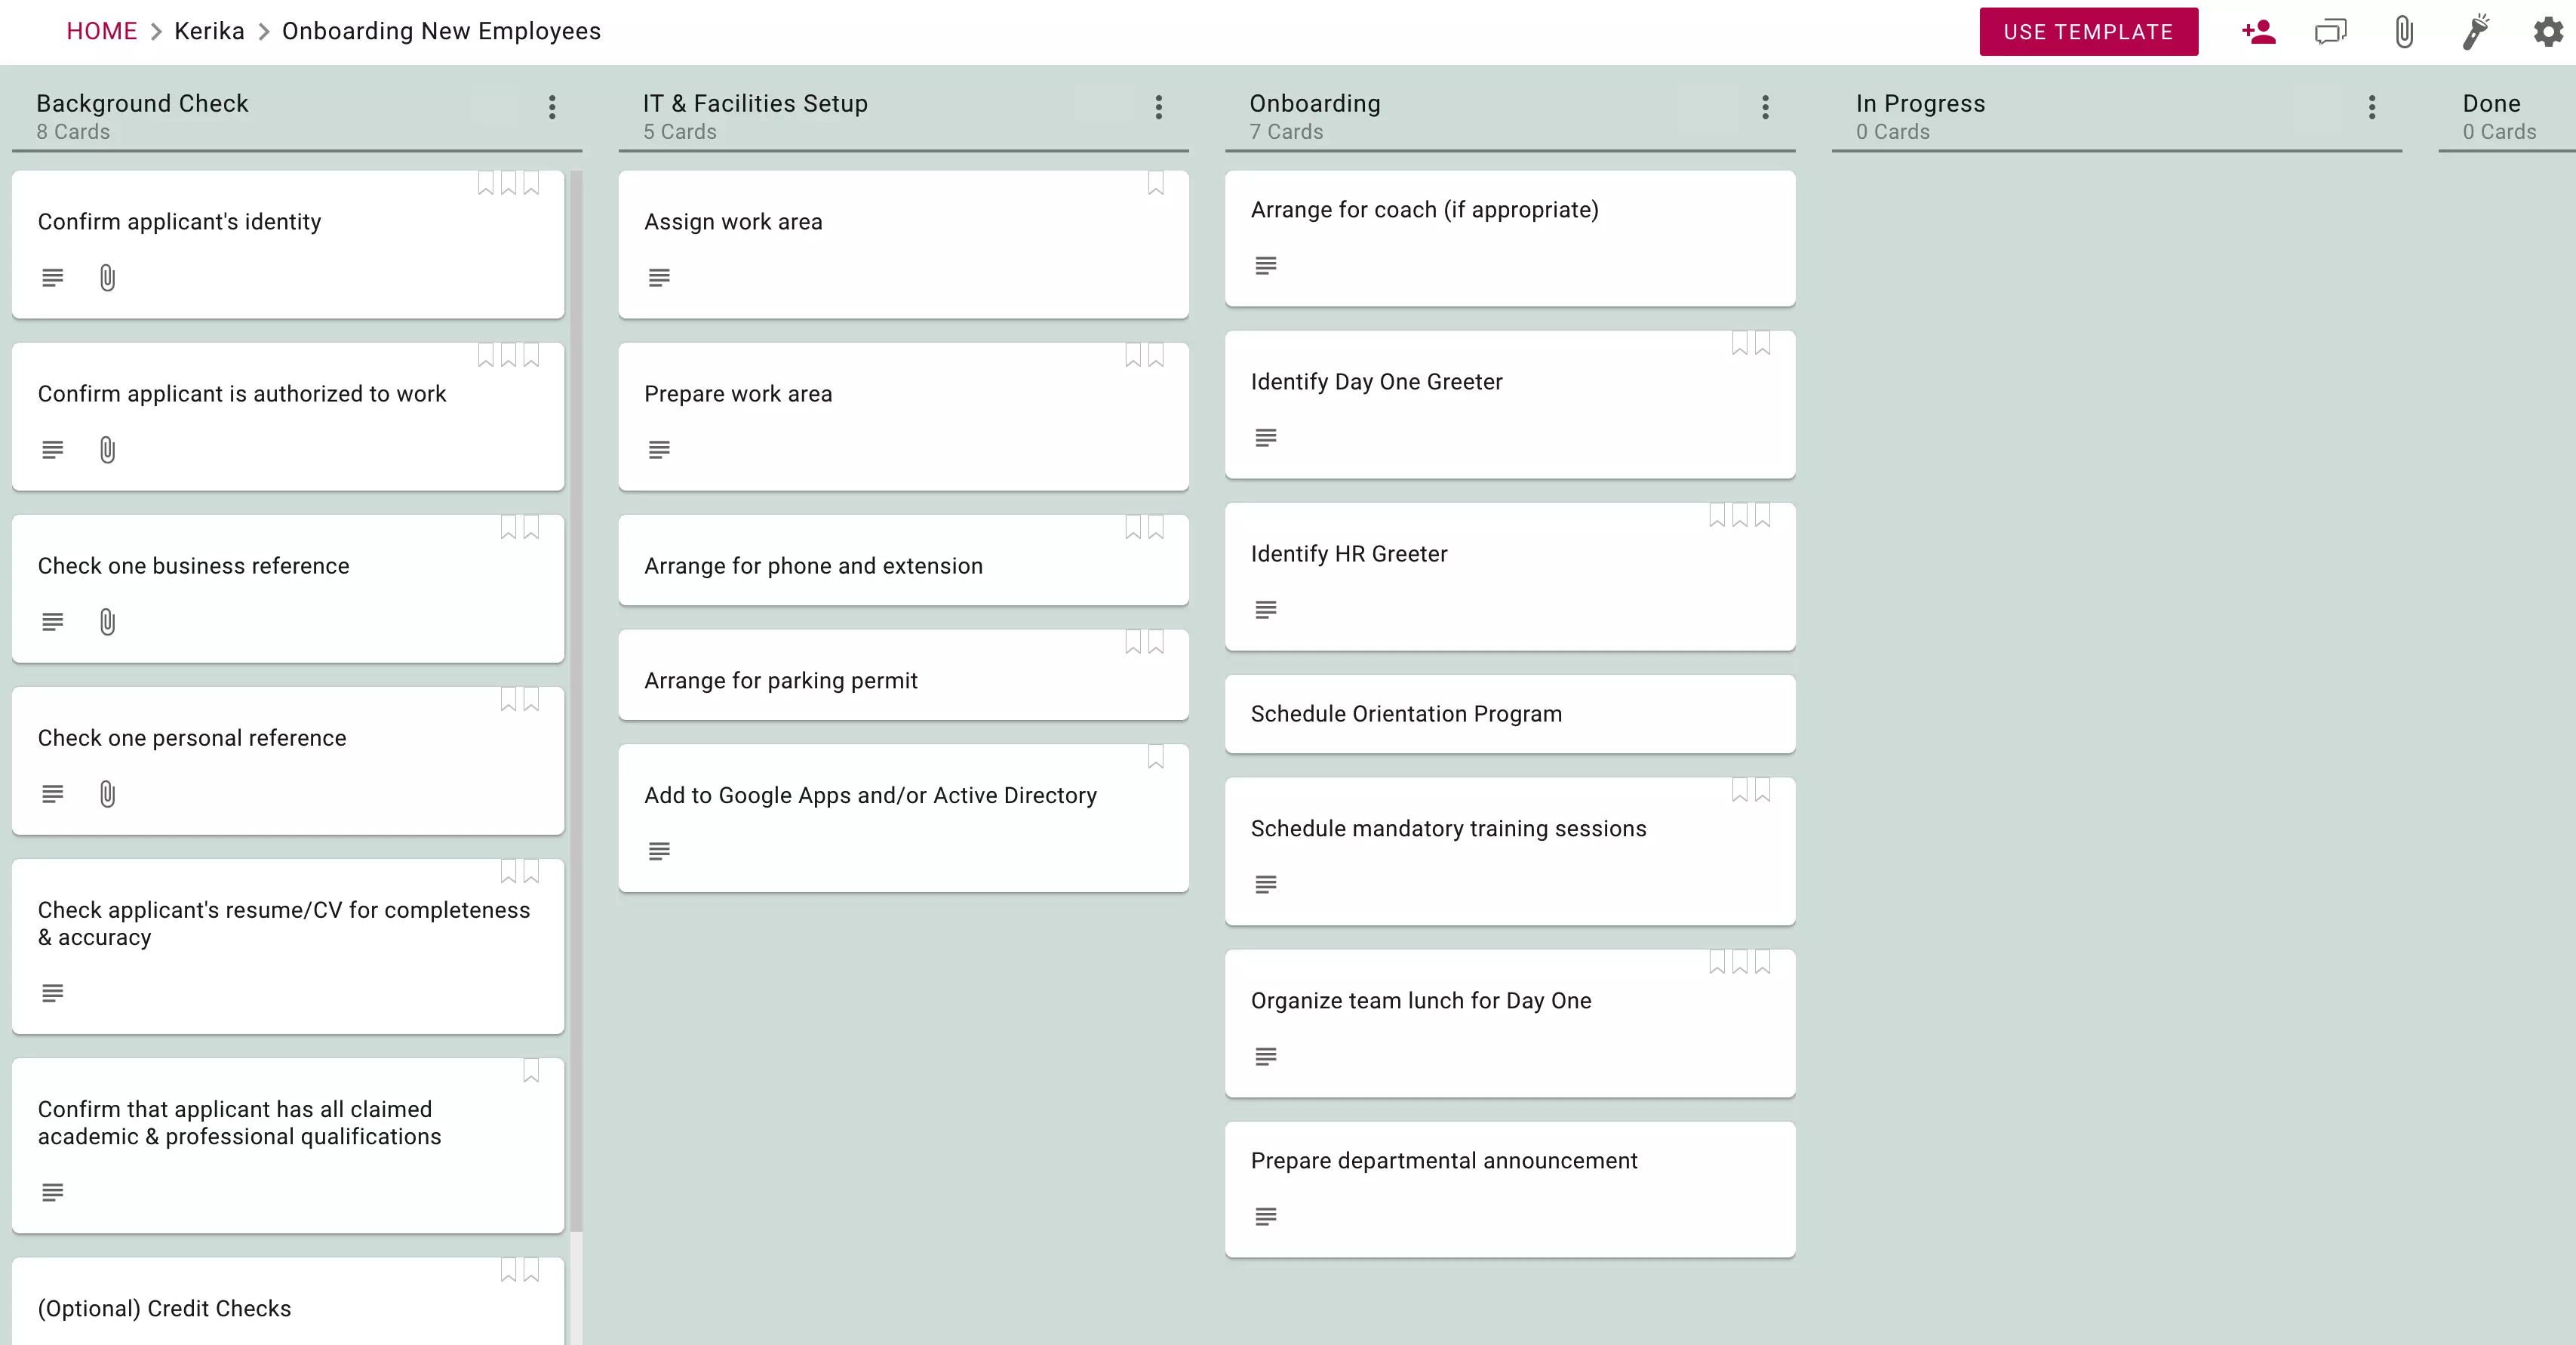Click details icon on Identify Day One Greeter
This screenshot has height=1345, width=2576.
[x=1266, y=437]
